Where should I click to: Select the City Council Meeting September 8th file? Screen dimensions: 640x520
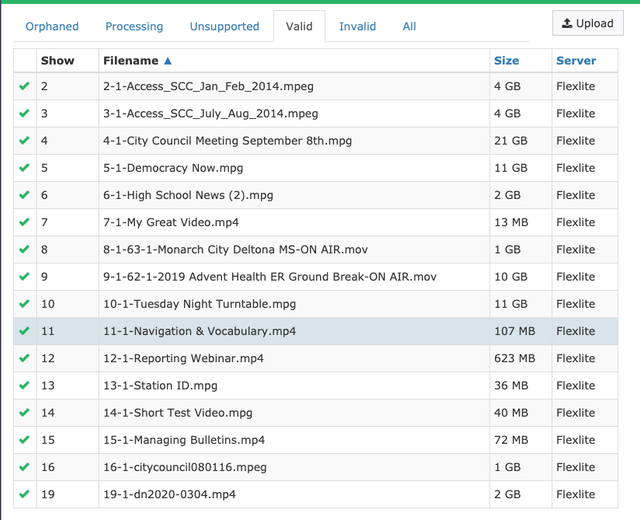tap(227, 141)
